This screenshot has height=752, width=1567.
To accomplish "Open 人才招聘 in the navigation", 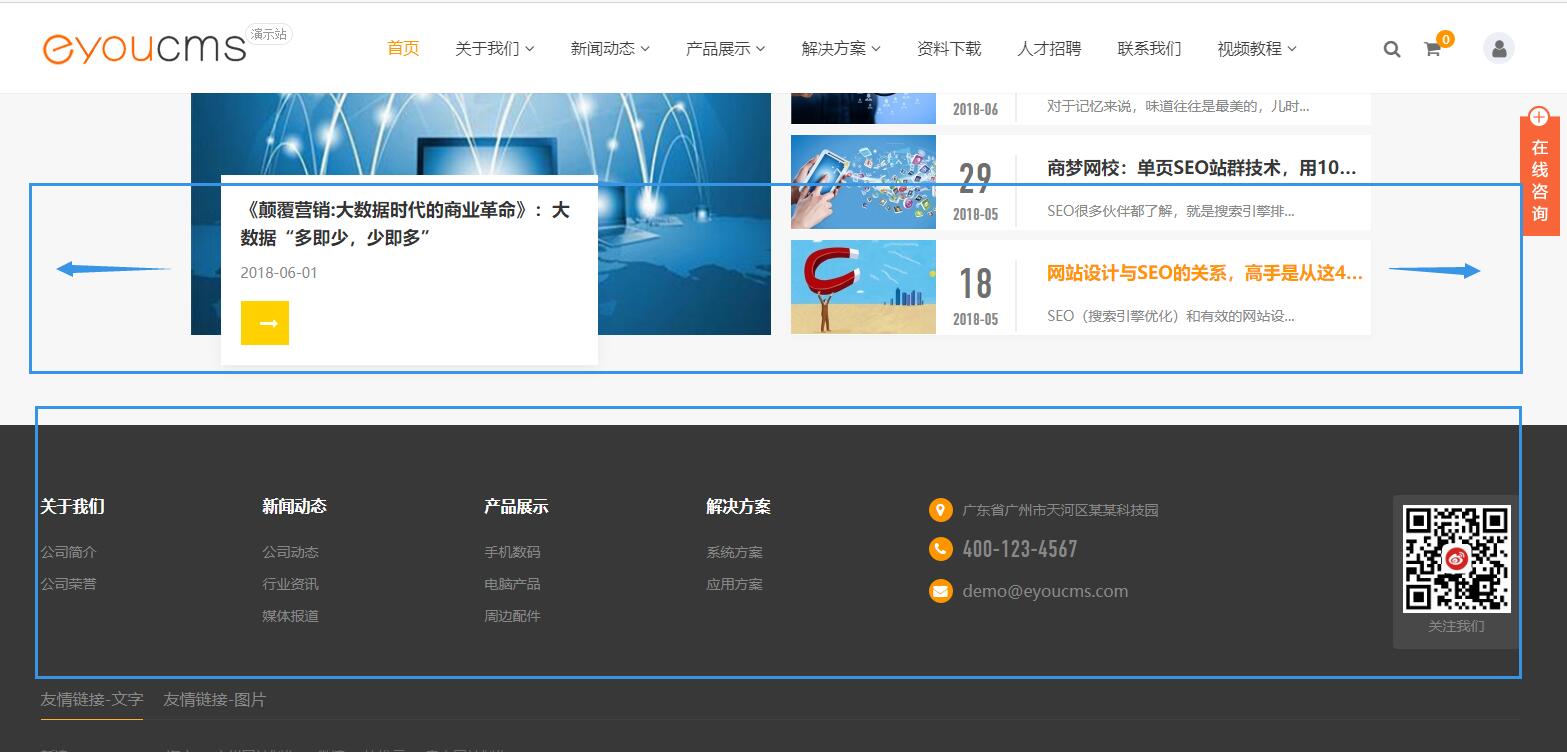I will (x=1049, y=48).
